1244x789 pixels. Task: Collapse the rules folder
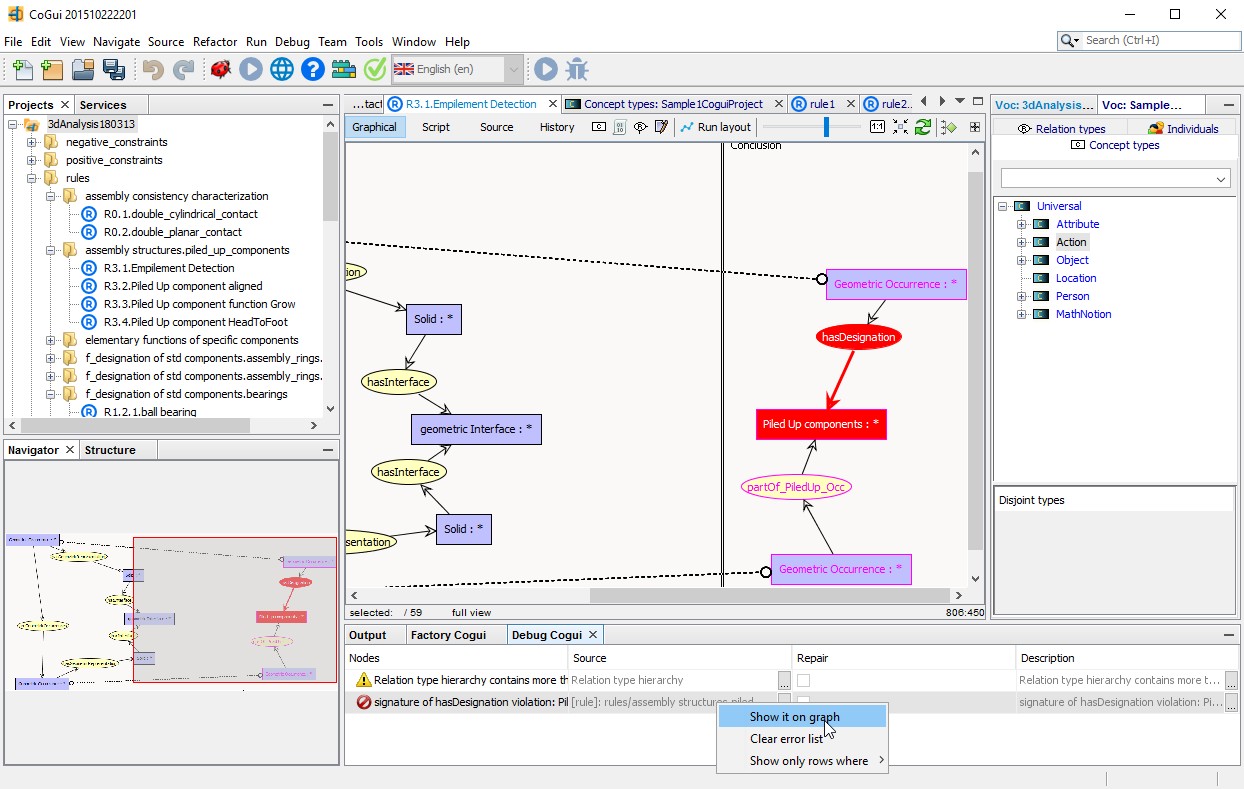click(32, 178)
